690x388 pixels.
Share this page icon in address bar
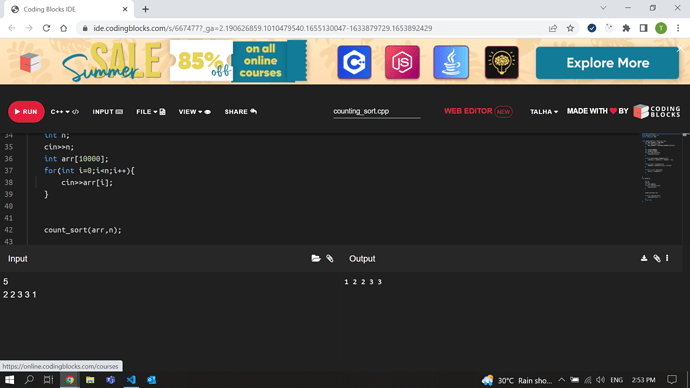(553, 28)
